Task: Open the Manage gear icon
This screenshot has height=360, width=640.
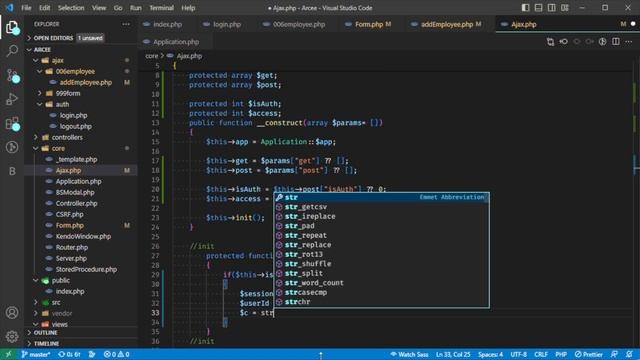Action: pos(12,336)
